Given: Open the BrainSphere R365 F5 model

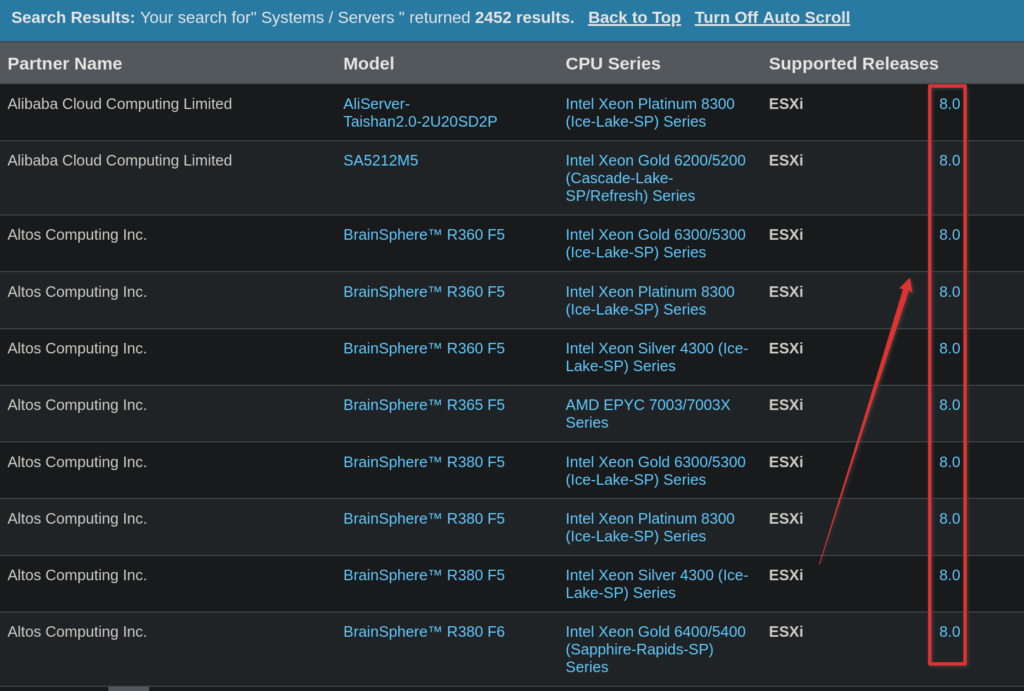Looking at the screenshot, I should point(424,405).
